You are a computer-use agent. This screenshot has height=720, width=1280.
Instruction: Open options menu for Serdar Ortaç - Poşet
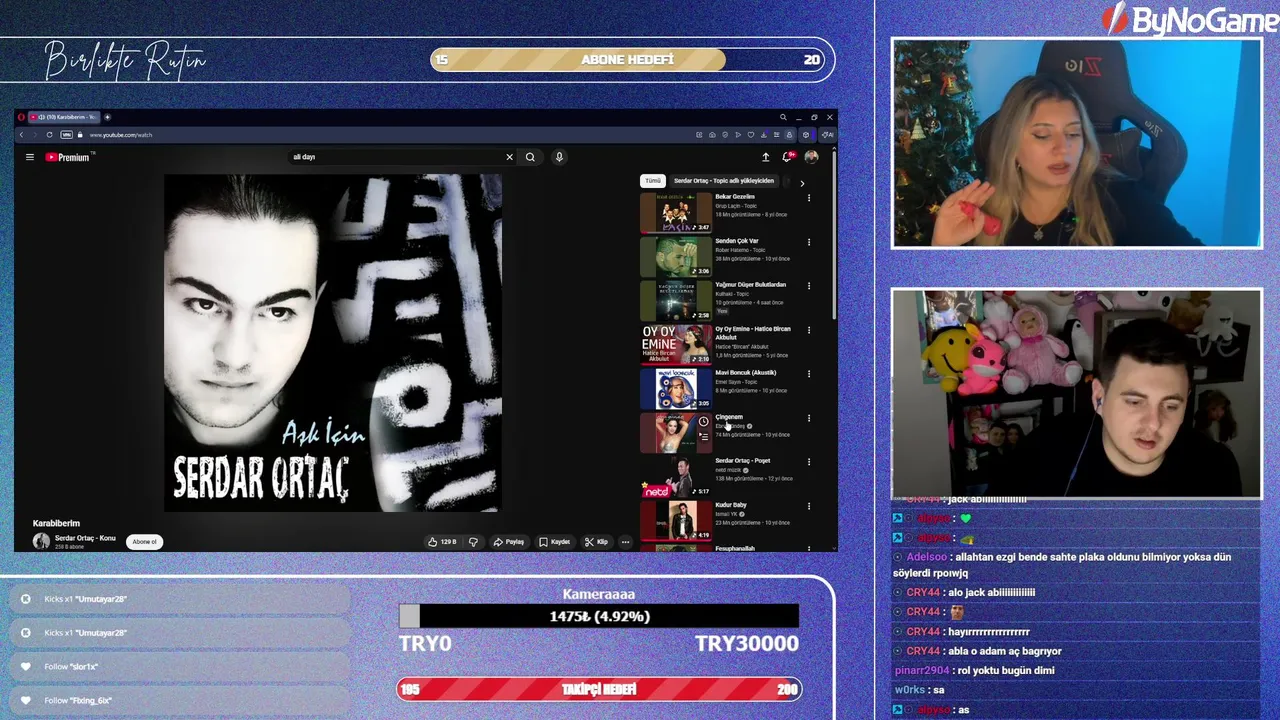click(809, 462)
